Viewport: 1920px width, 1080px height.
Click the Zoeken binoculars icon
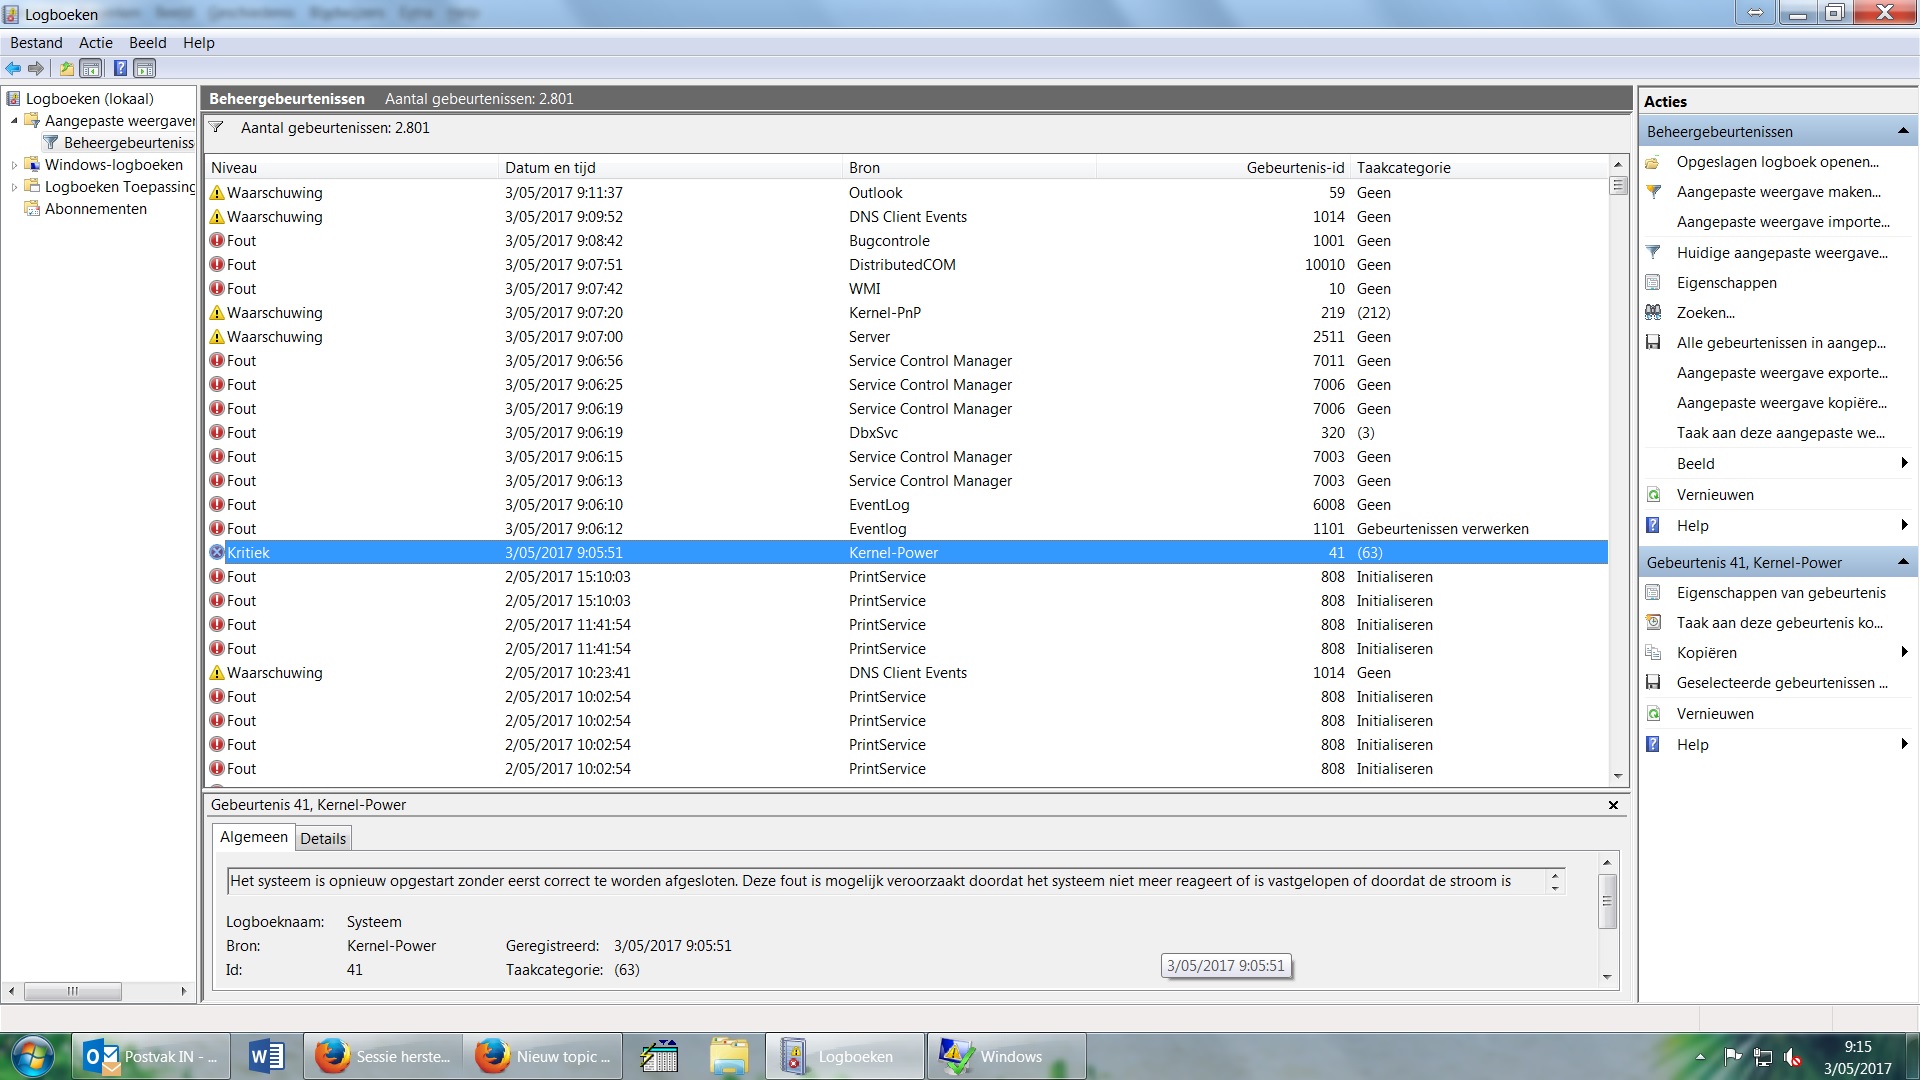[x=1653, y=312]
